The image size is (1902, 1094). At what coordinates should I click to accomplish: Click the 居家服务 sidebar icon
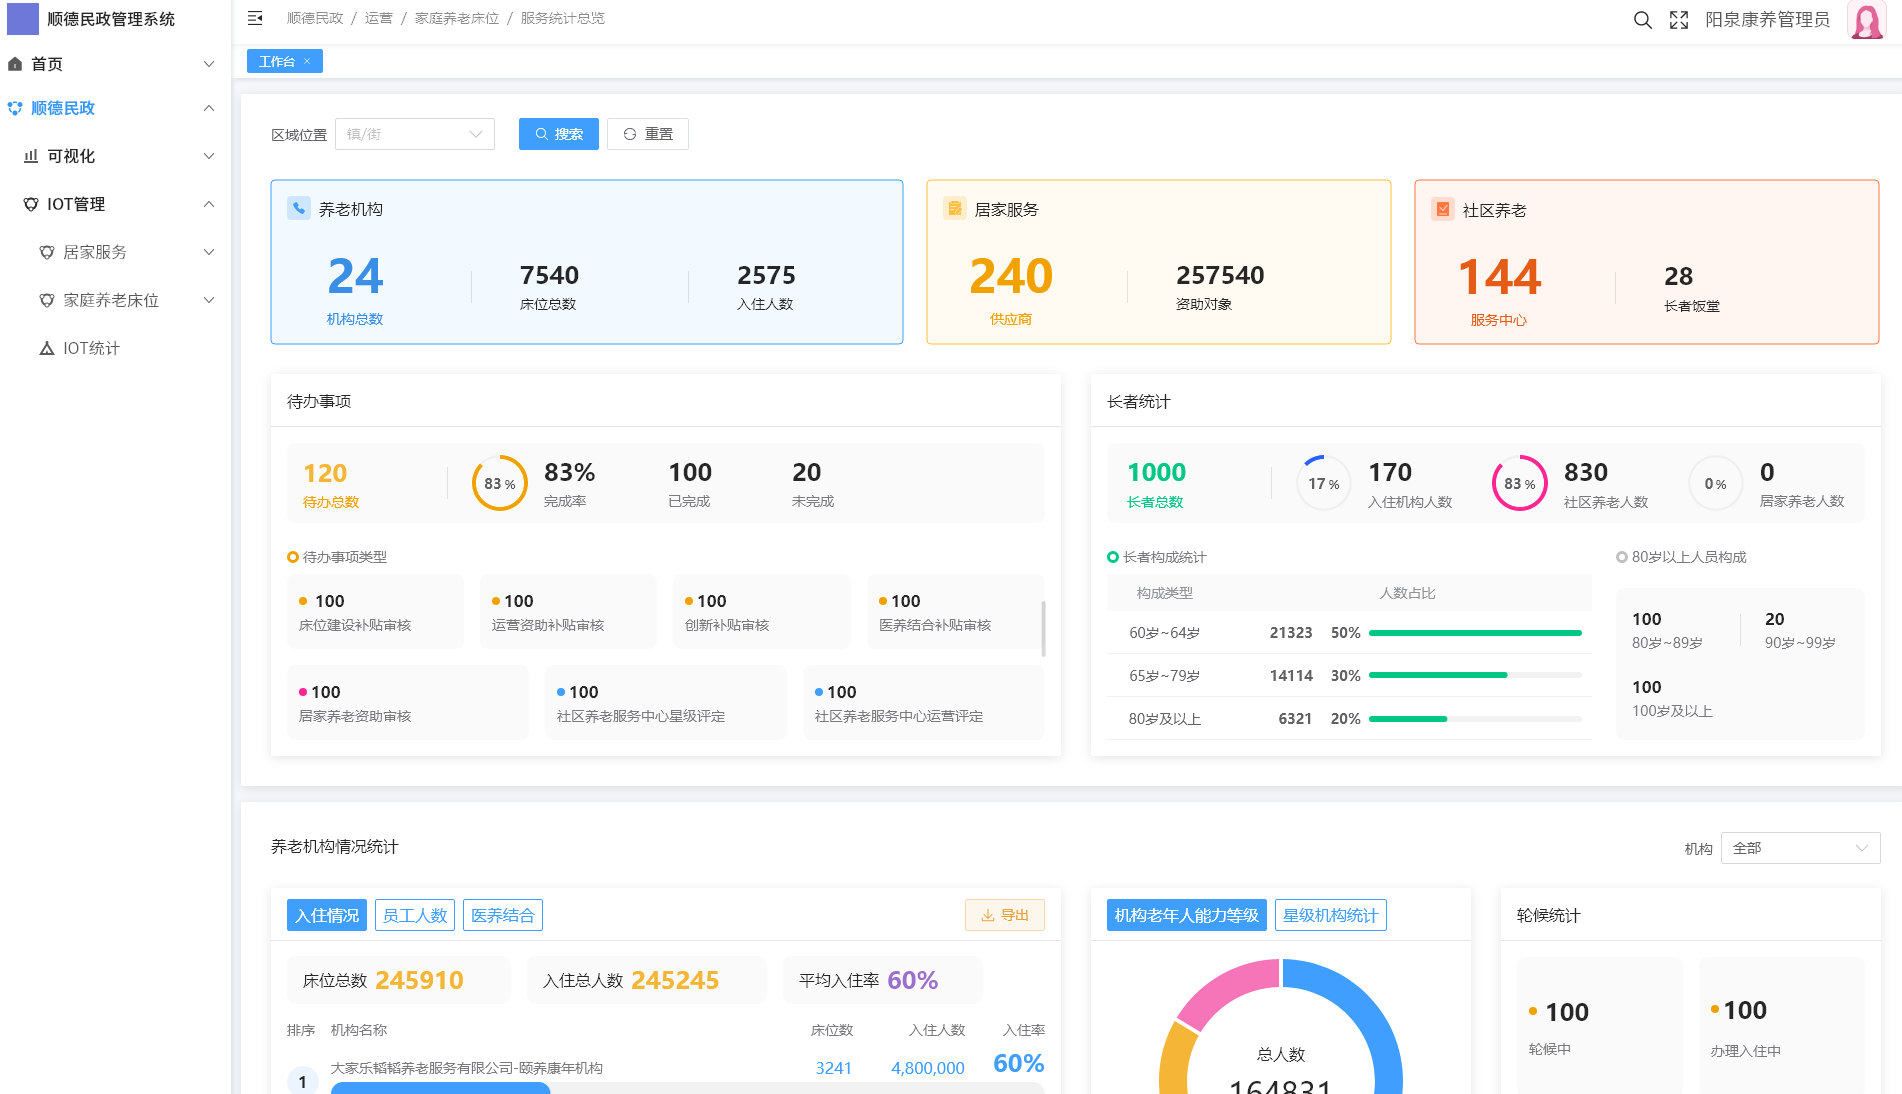pyautogui.click(x=47, y=252)
